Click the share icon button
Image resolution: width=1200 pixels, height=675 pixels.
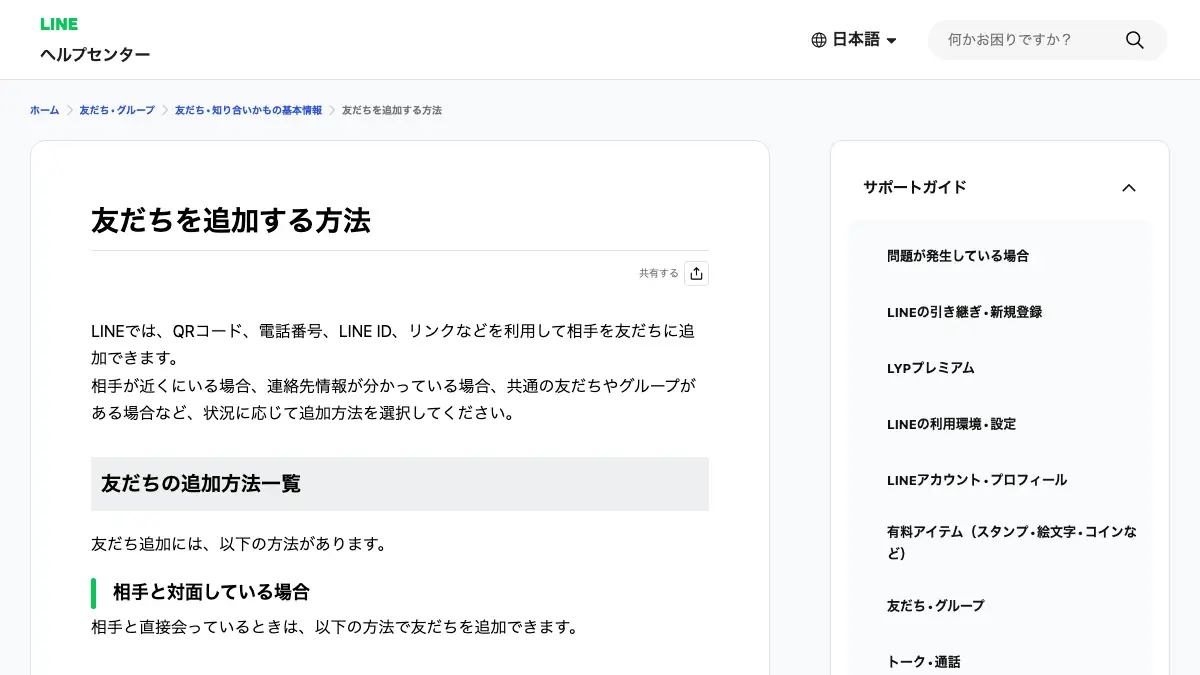click(x=697, y=273)
